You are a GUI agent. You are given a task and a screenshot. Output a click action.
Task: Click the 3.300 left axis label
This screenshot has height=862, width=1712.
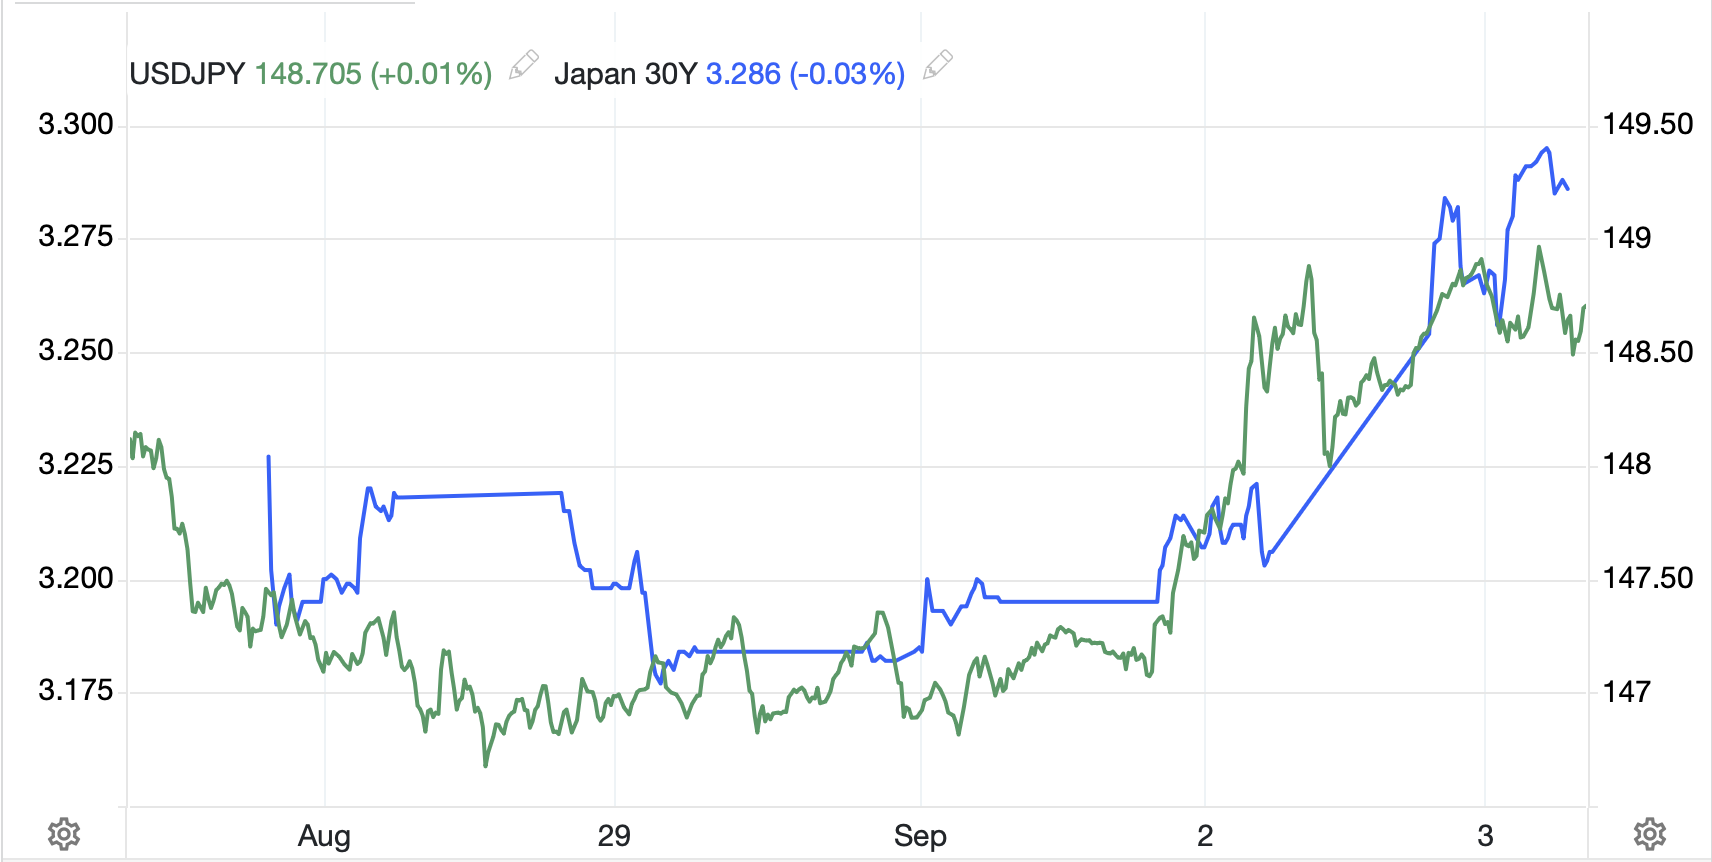[x=76, y=125]
